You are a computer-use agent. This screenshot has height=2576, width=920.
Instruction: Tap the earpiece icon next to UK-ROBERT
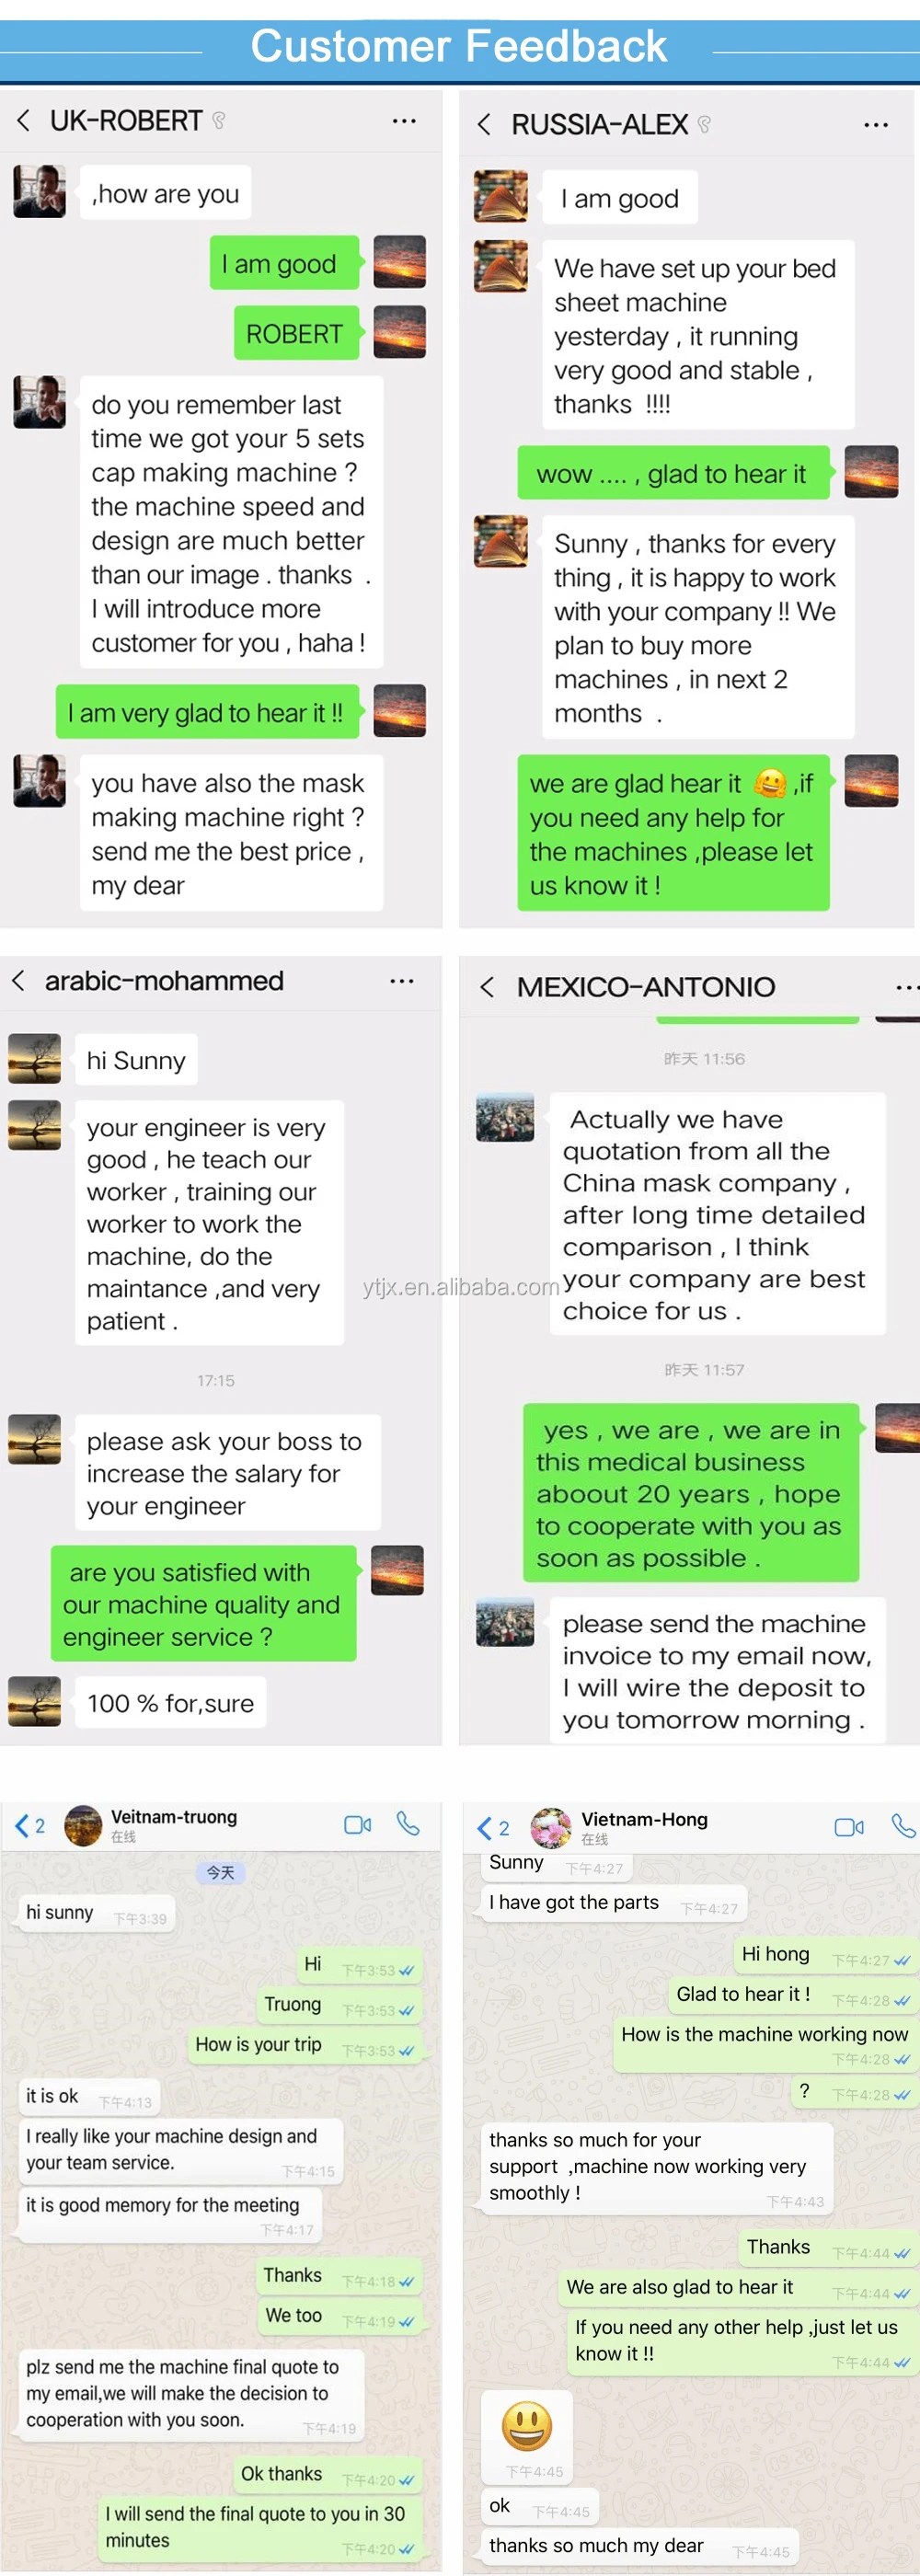point(219,121)
